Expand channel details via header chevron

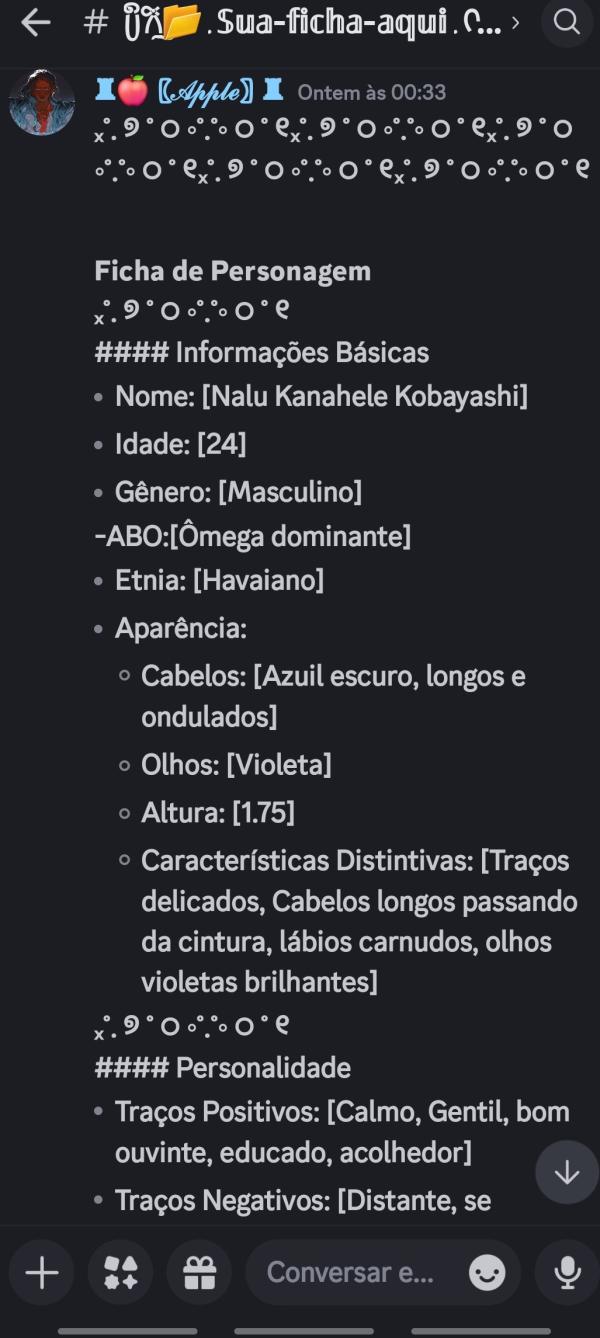click(x=515, y=22)
